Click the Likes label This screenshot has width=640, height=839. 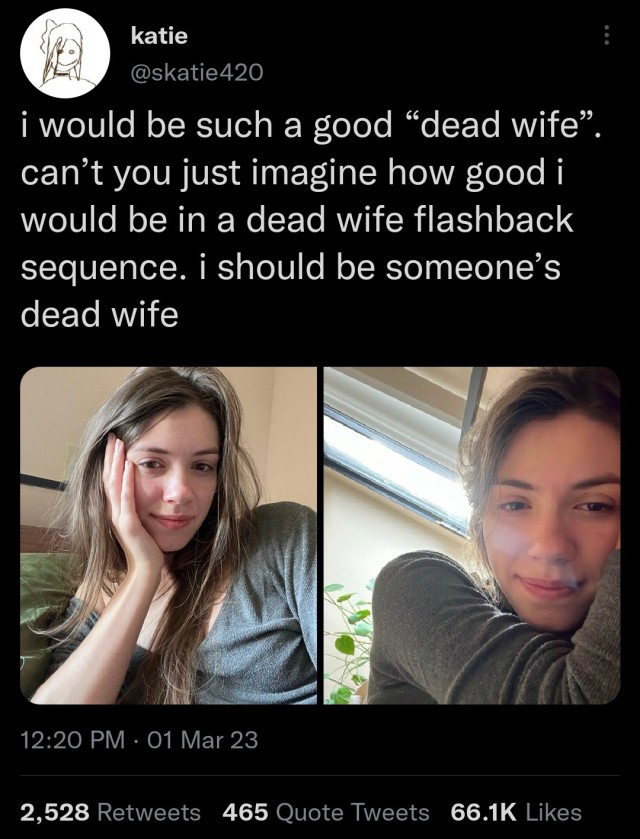click(554, 812)
